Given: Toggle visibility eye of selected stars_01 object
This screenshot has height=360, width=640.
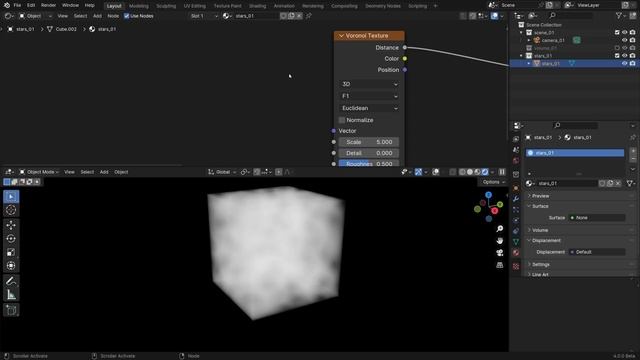Looking at the screenshot, I should pyautogui.click(x=624, y=63).
